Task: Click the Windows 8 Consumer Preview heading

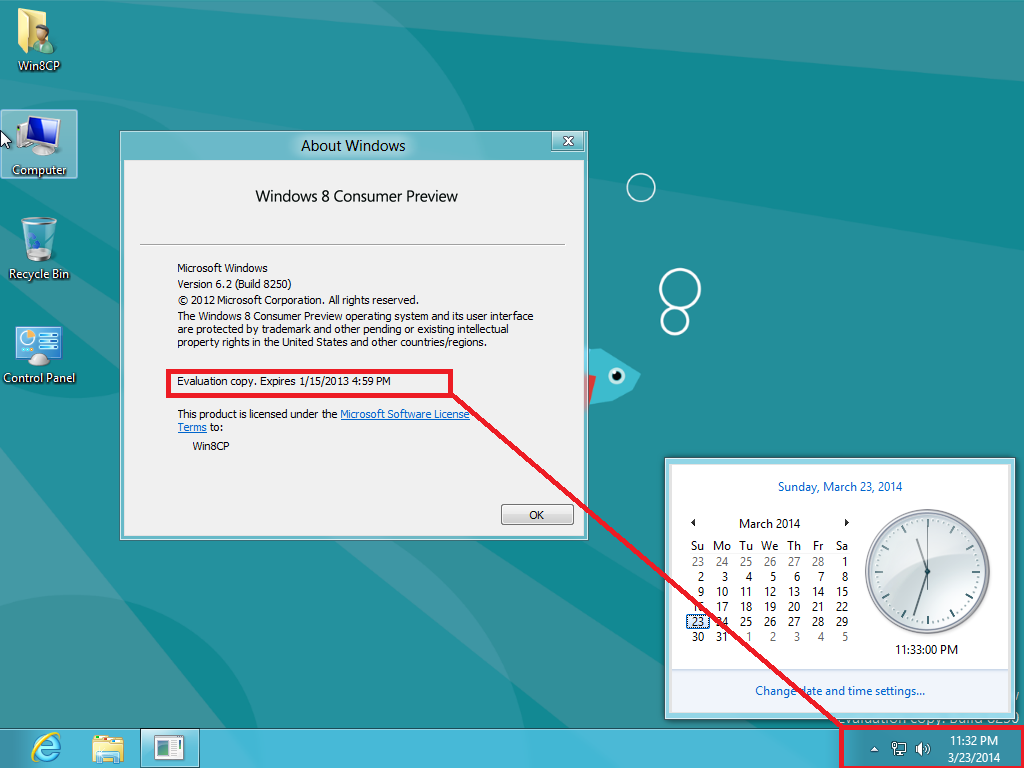Action: pyautogui.click(x=357, y=196)
